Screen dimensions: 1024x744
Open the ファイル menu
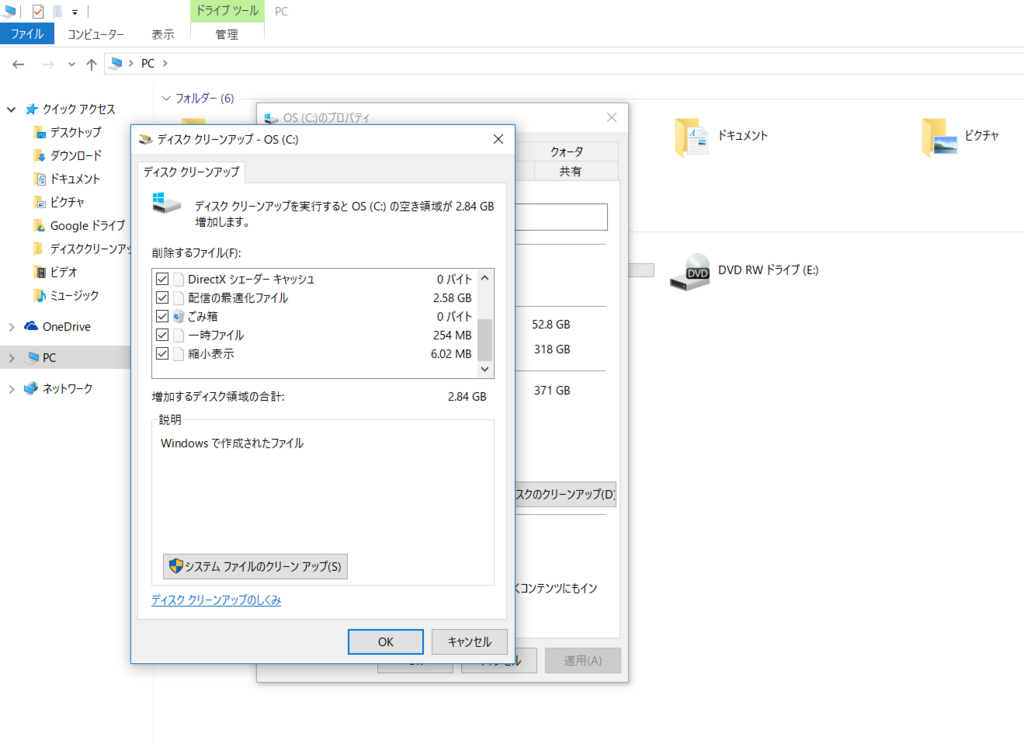[27, 34]
